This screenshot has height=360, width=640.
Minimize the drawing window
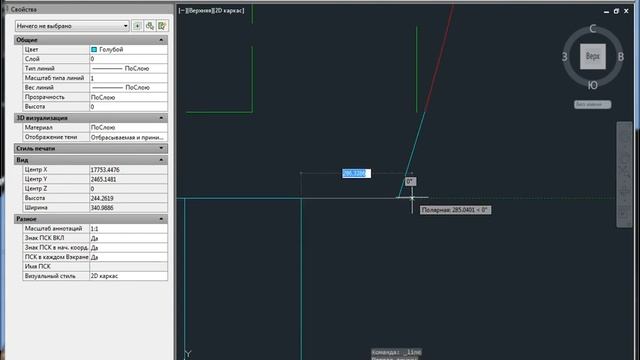pyautogui.click(x=606, y=12)
